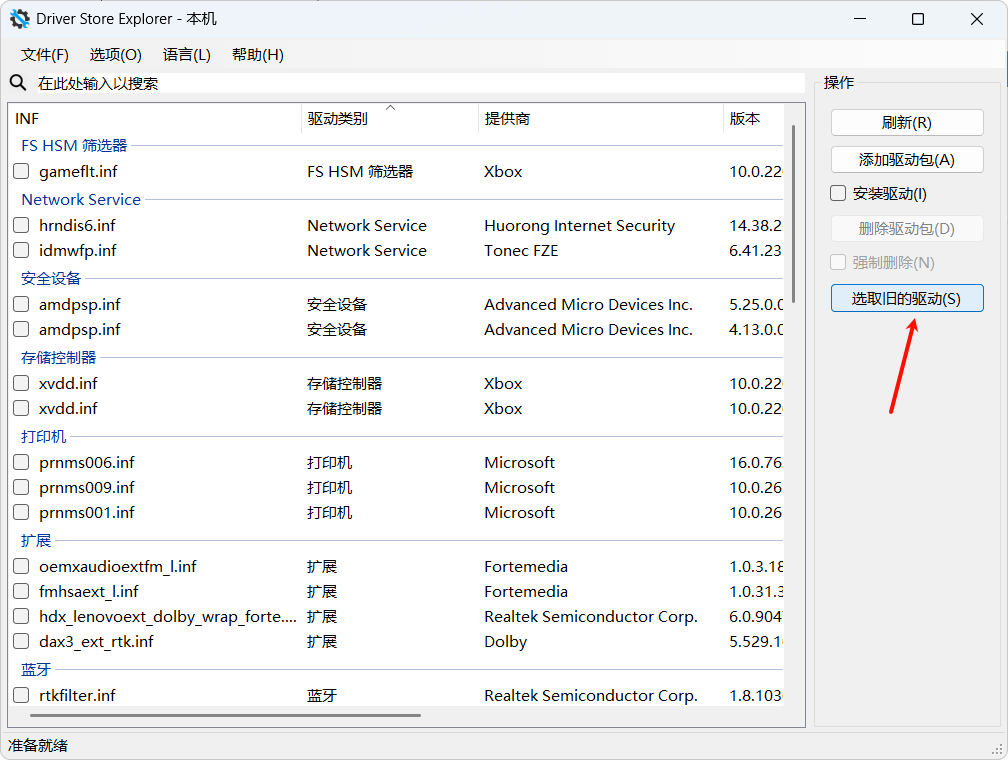This screenshot has width=1008, height=760.
Task: Open the 文件(F) menu
Action: (x=45, y=55)
